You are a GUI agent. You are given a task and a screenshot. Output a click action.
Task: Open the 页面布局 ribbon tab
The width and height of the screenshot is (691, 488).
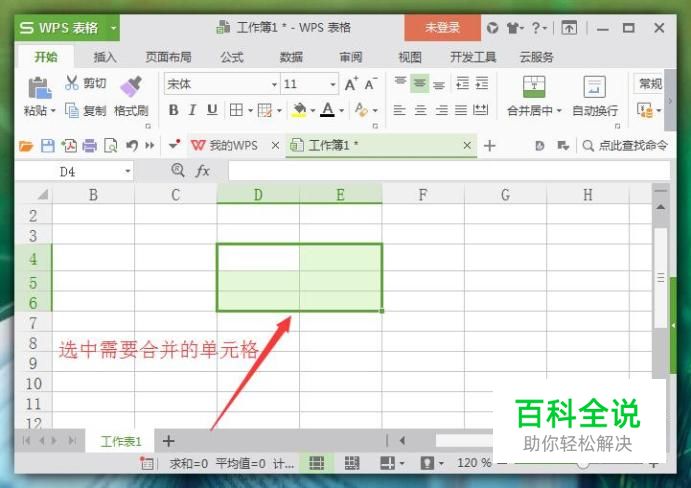click(168, 57)
